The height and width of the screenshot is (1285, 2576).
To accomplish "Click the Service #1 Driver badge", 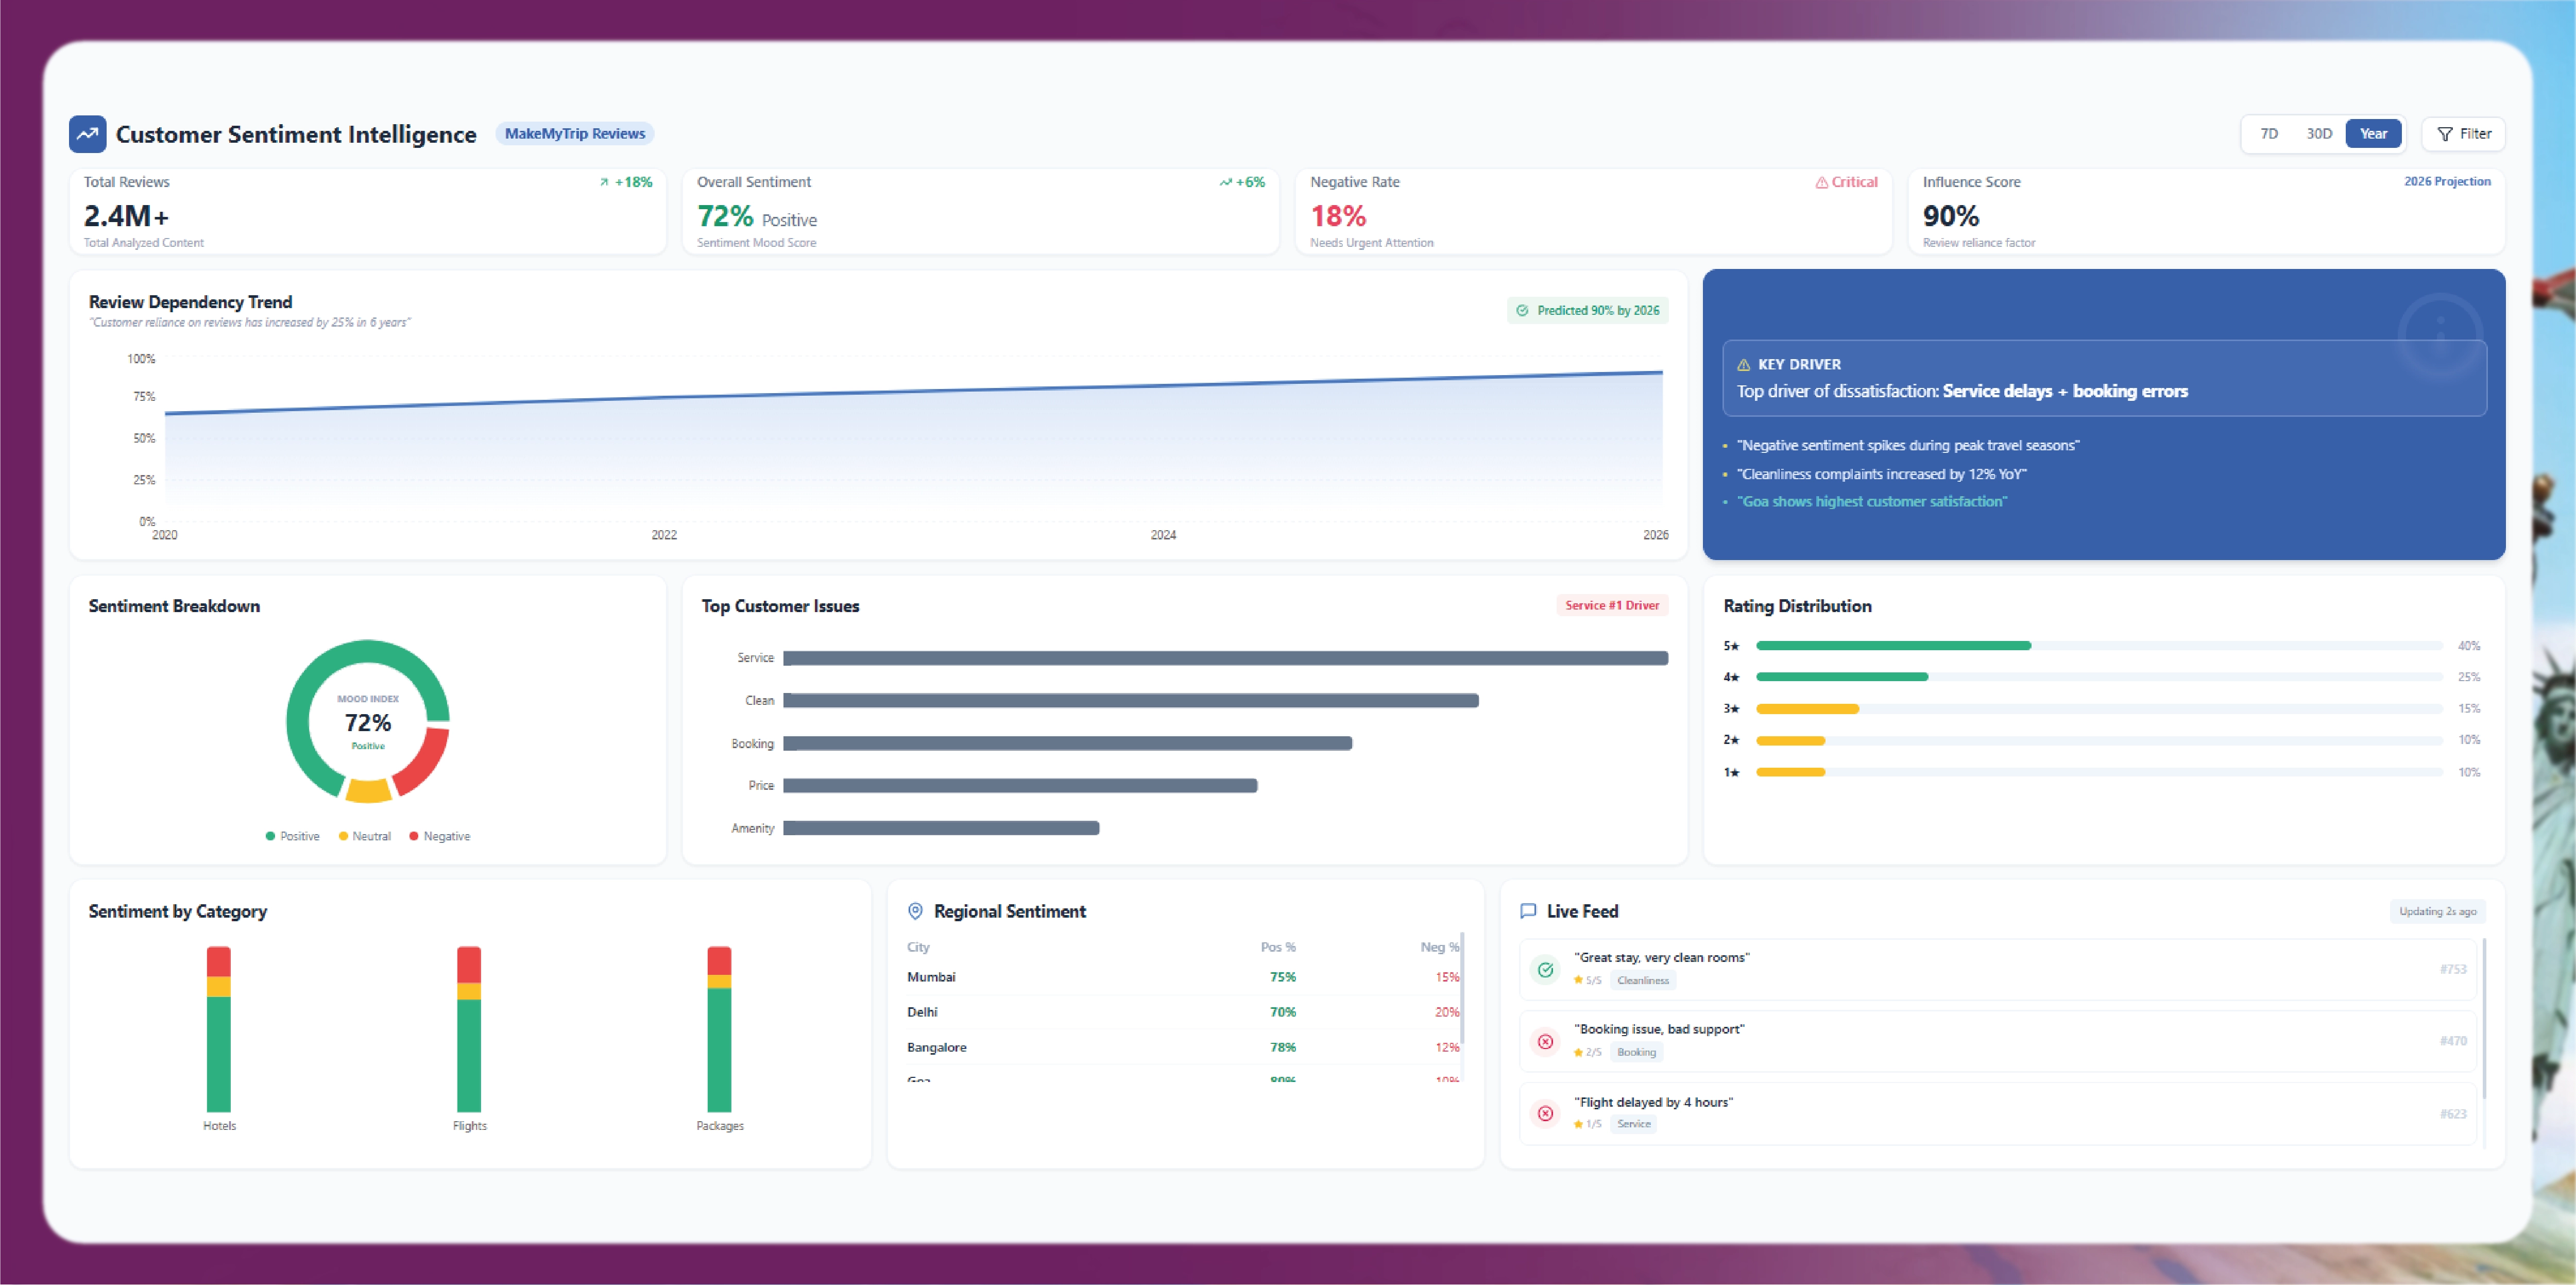I will pyautogui.click(x=1611, y=604).
